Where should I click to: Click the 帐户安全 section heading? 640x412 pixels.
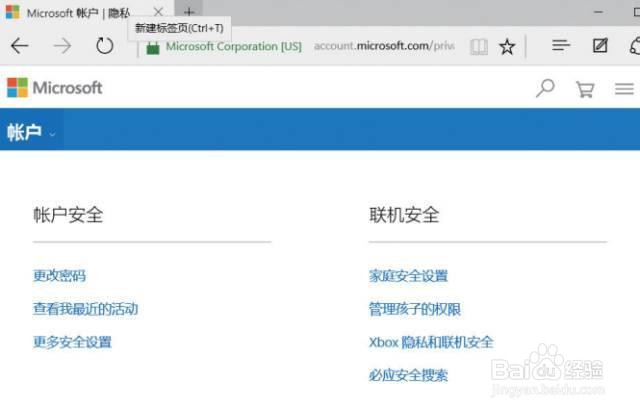pos(68,215)
